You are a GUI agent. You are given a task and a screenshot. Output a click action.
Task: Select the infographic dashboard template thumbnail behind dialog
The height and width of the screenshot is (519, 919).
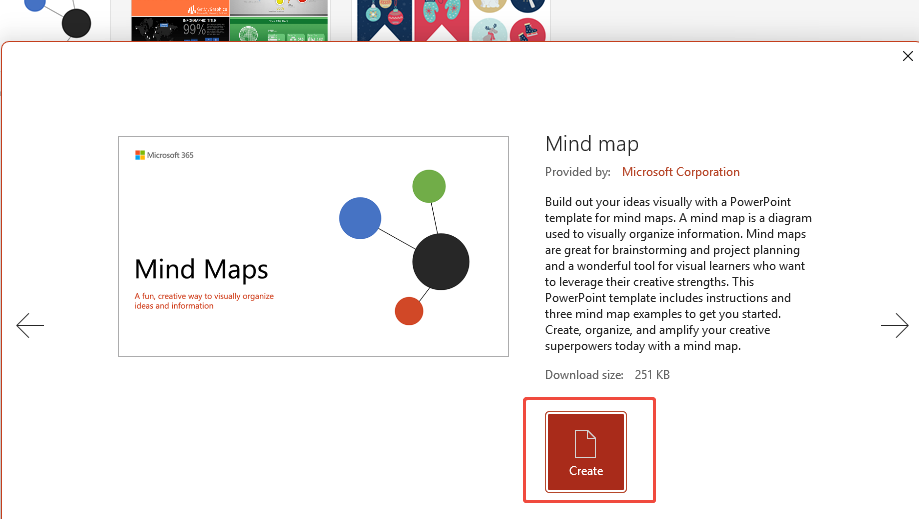[x=229, y=21]
